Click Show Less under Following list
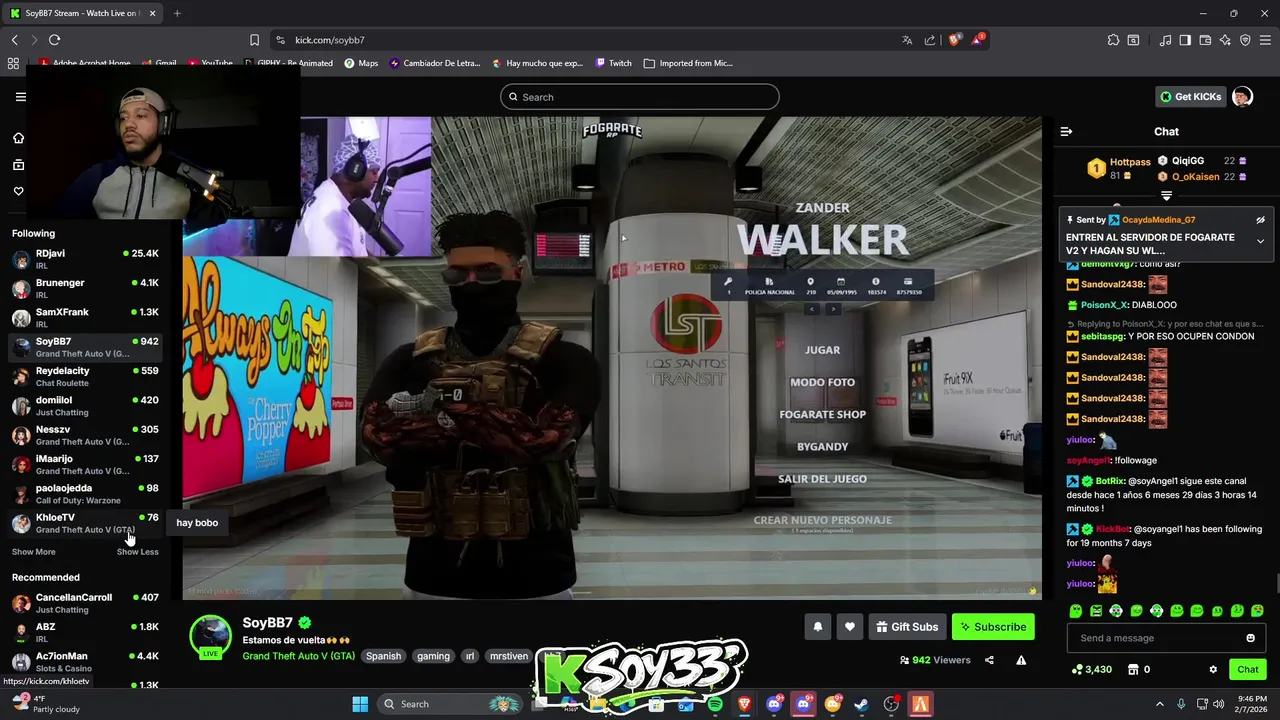1280x720 pixels. pyautogui.click(x=137, y=552)
